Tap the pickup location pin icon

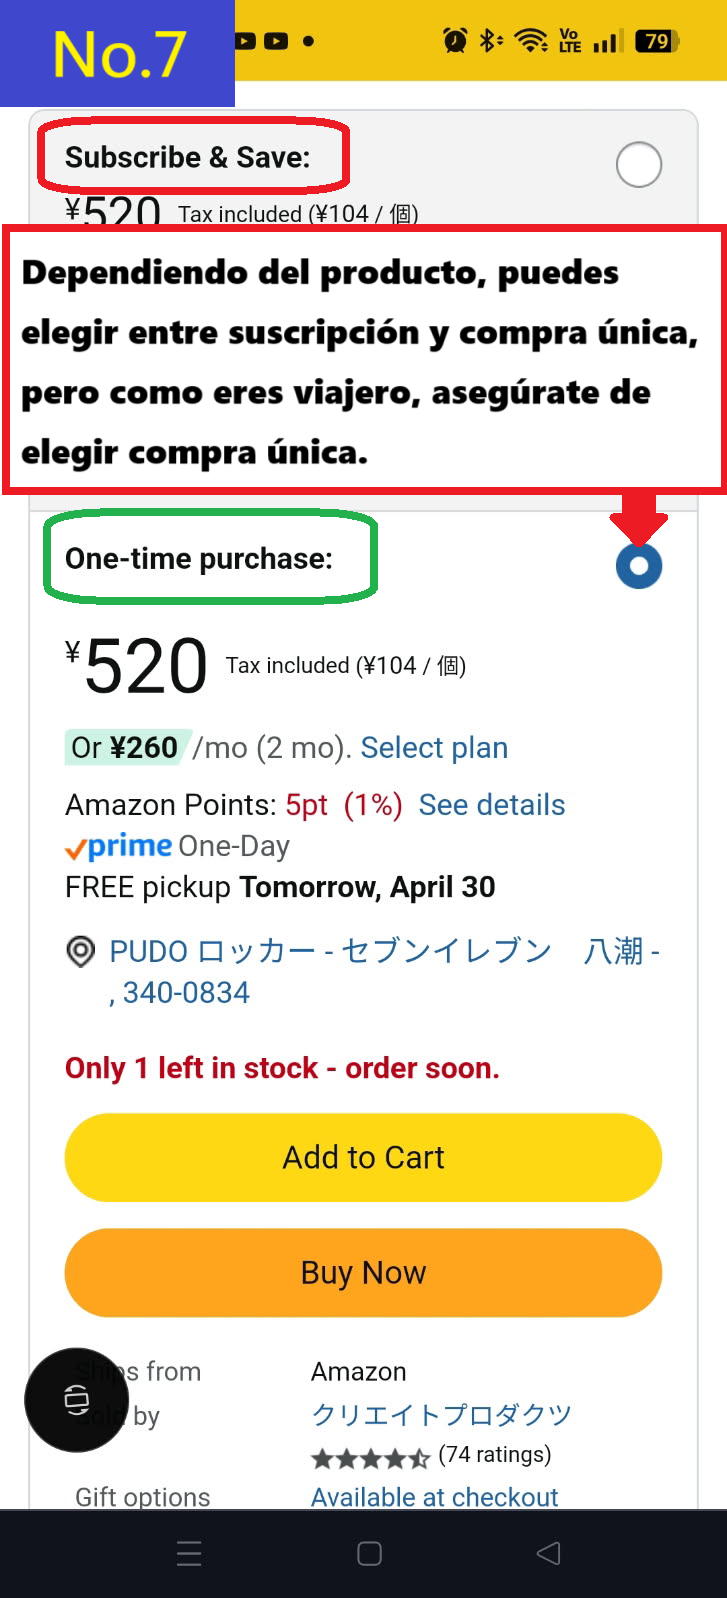80,951
